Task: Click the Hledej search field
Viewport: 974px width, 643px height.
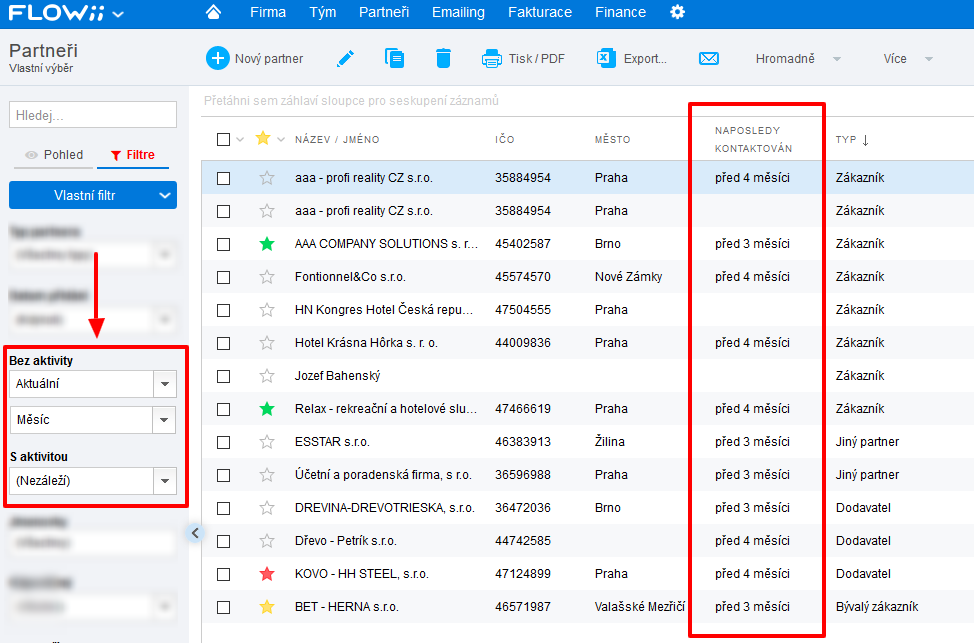Action: click(93, 115)
